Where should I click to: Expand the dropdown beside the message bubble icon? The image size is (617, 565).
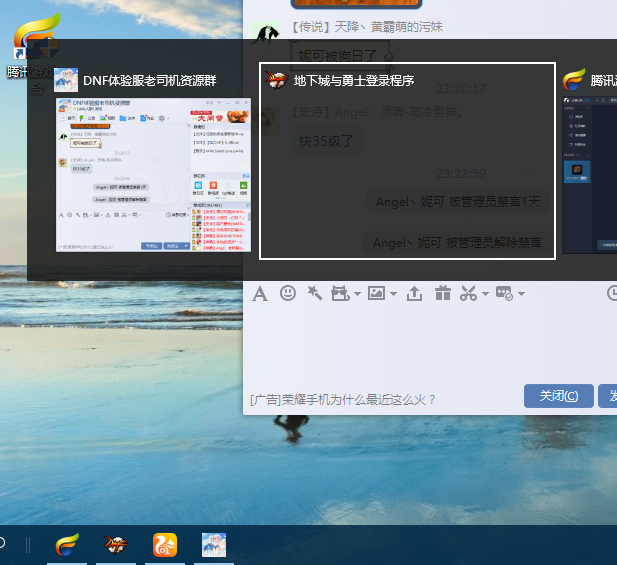(521, 294)
